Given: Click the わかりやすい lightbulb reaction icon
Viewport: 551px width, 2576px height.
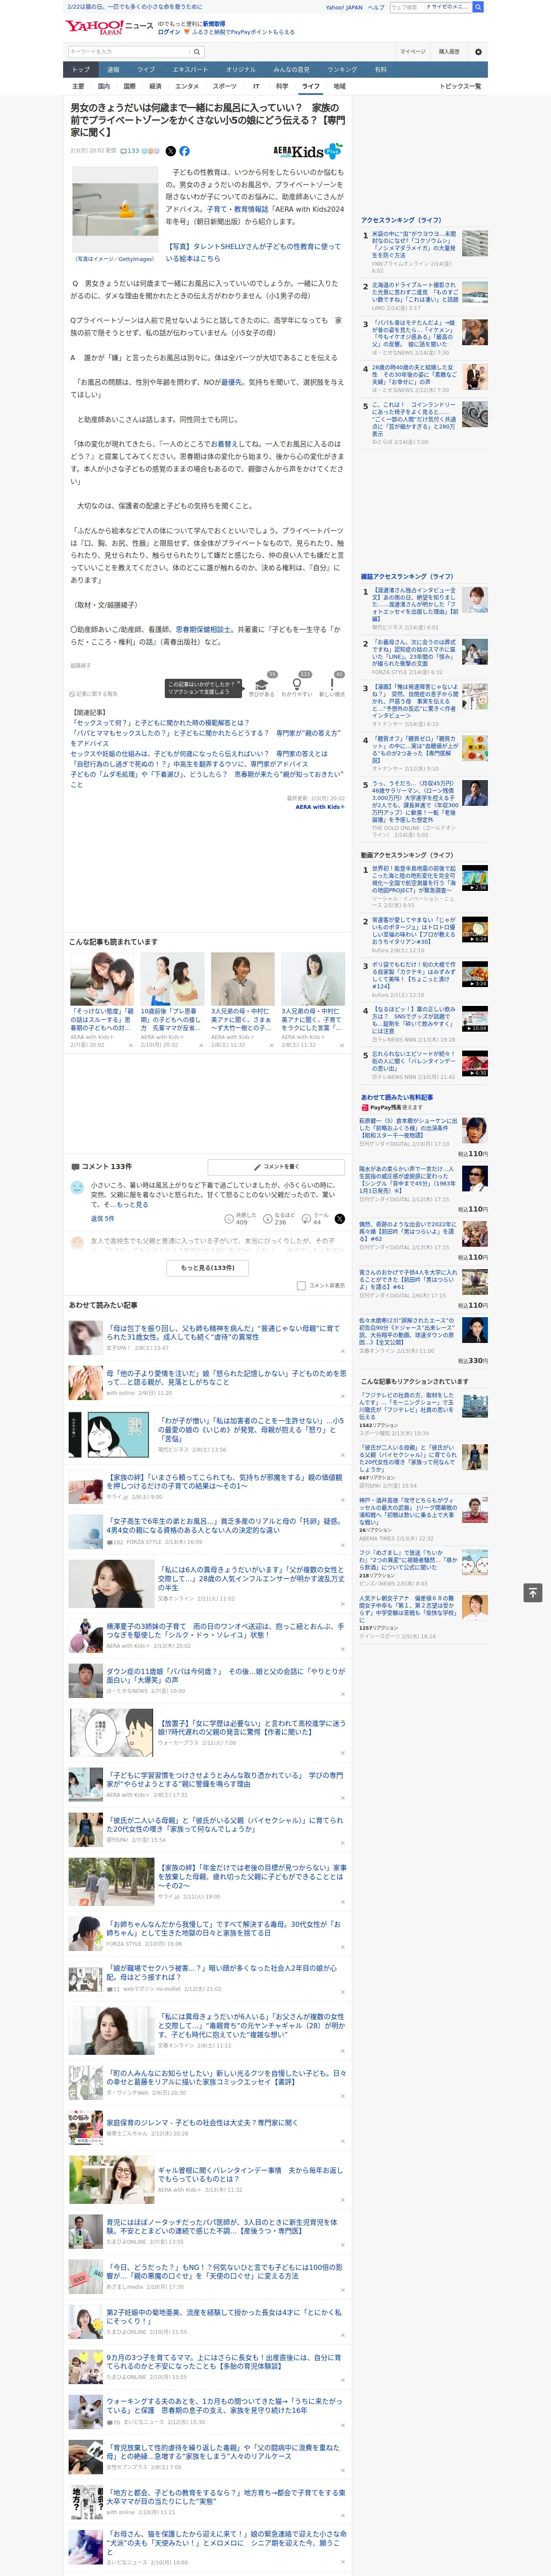Looking at the screenshot, I should 296,685.
